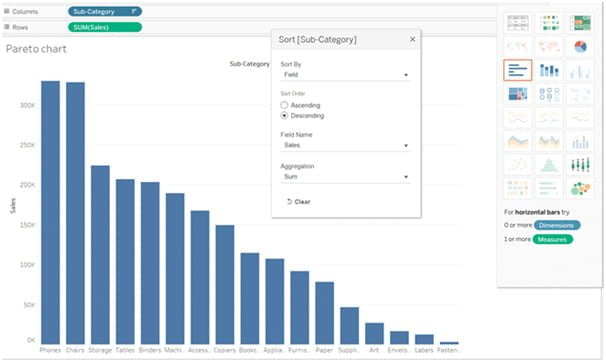This screenshot has width=606, height=362.
Task: Click the SUM(Sales) pill on Rows shelf
Action: click(x=105, y=27)
